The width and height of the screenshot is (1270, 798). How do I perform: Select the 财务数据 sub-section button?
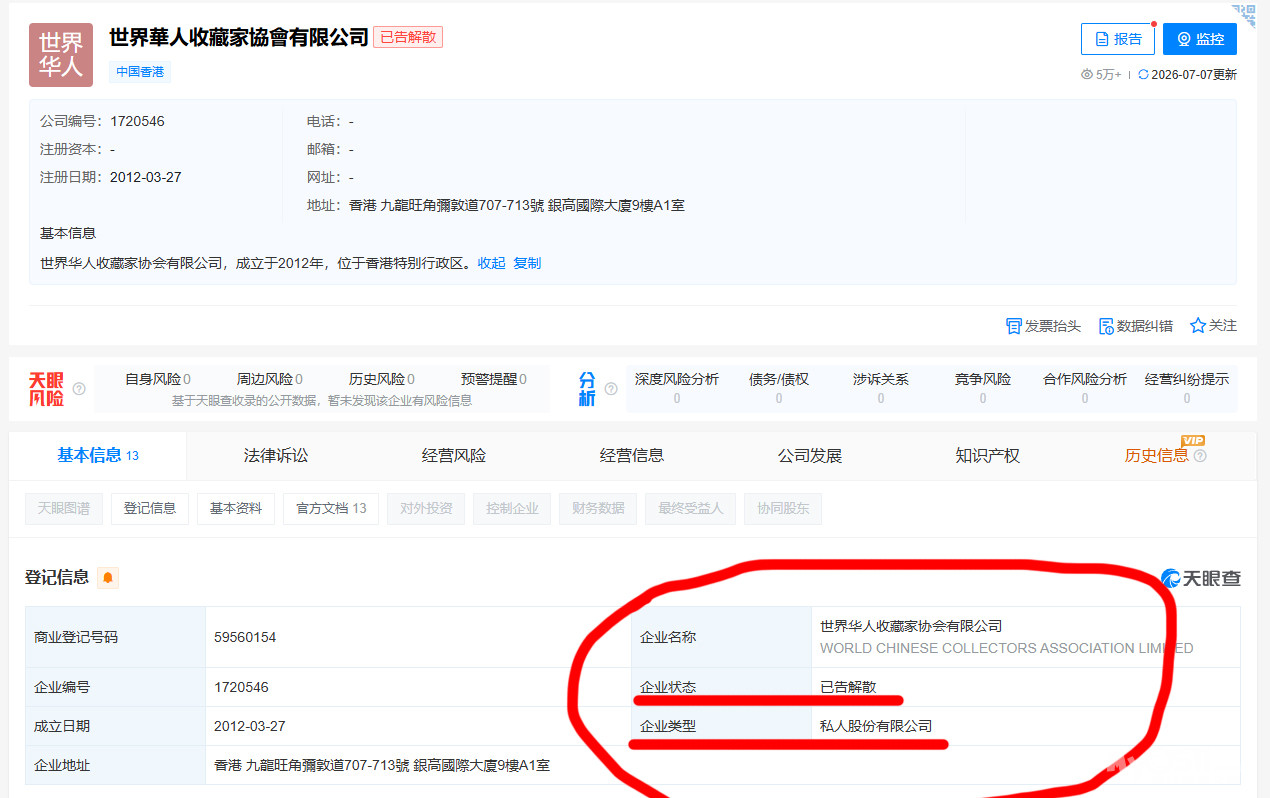pos(598,508)
